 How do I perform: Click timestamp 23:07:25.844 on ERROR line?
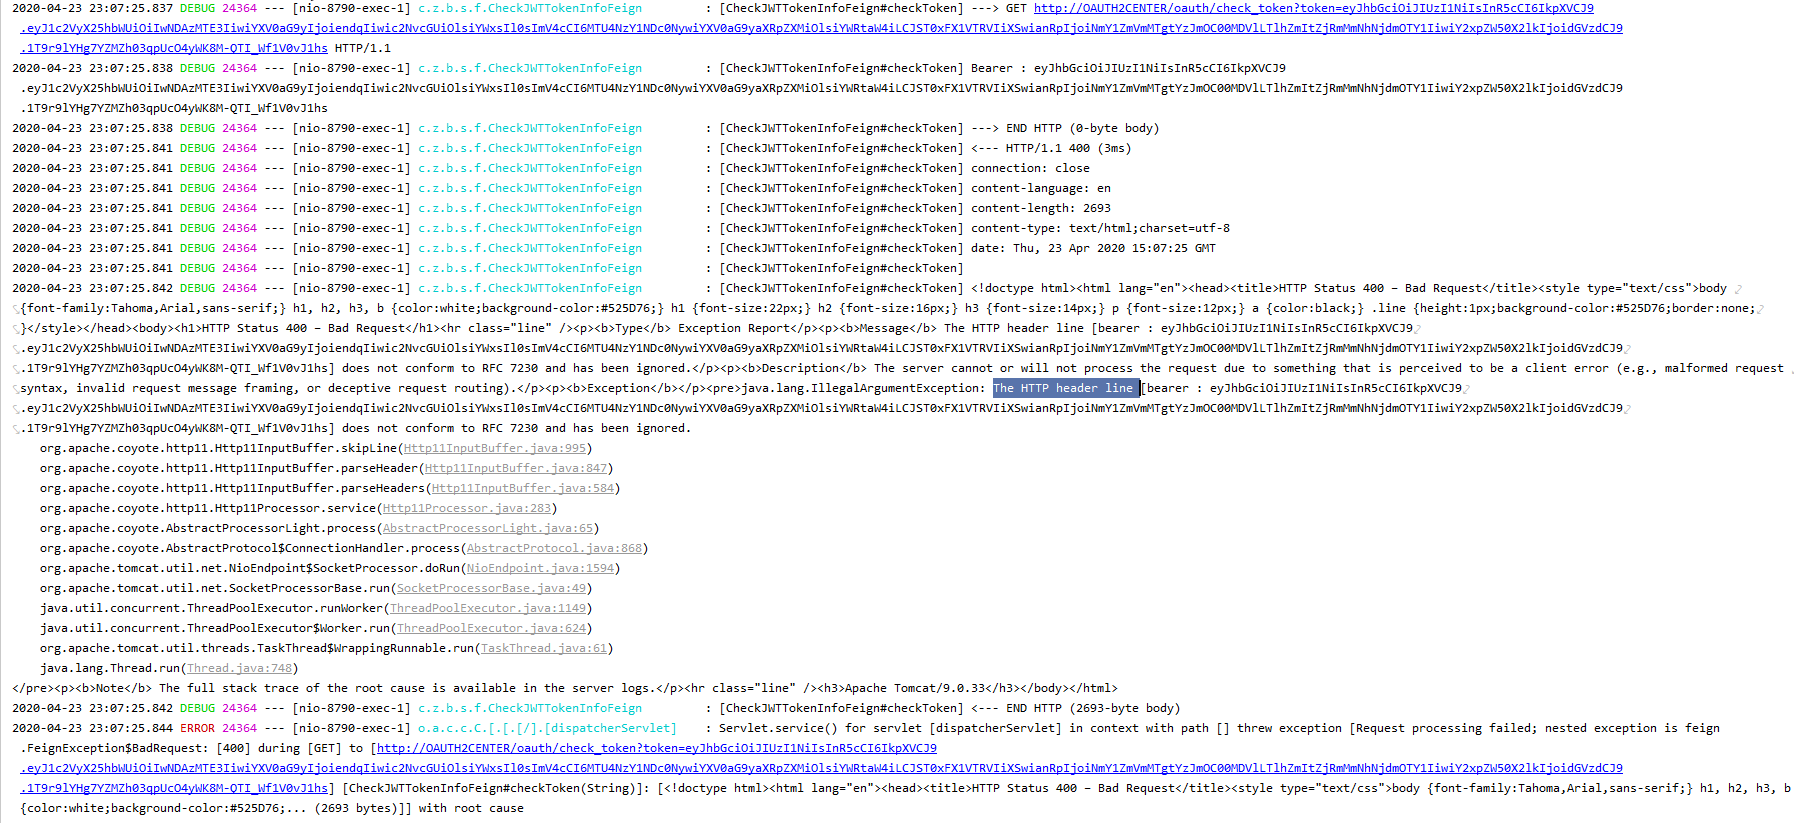click(x=130, y=728)
